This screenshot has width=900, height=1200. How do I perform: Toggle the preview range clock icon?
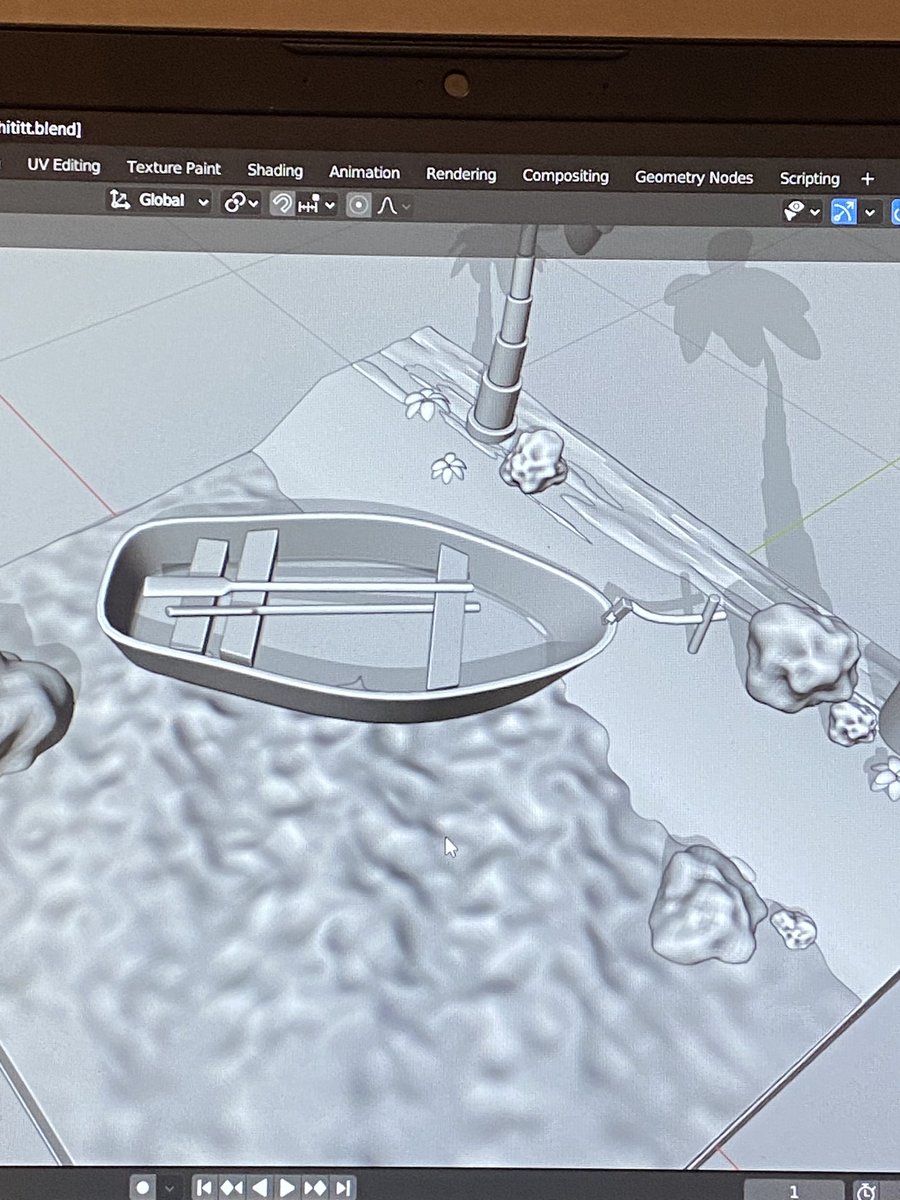867,1191
